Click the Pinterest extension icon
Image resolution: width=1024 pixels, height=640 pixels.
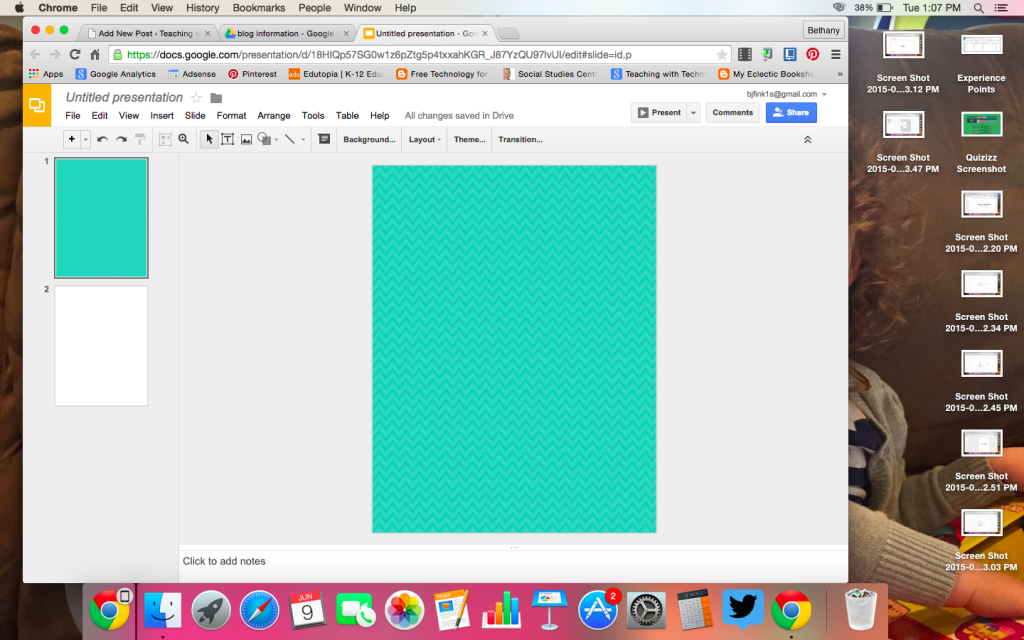tap(812, 54)
